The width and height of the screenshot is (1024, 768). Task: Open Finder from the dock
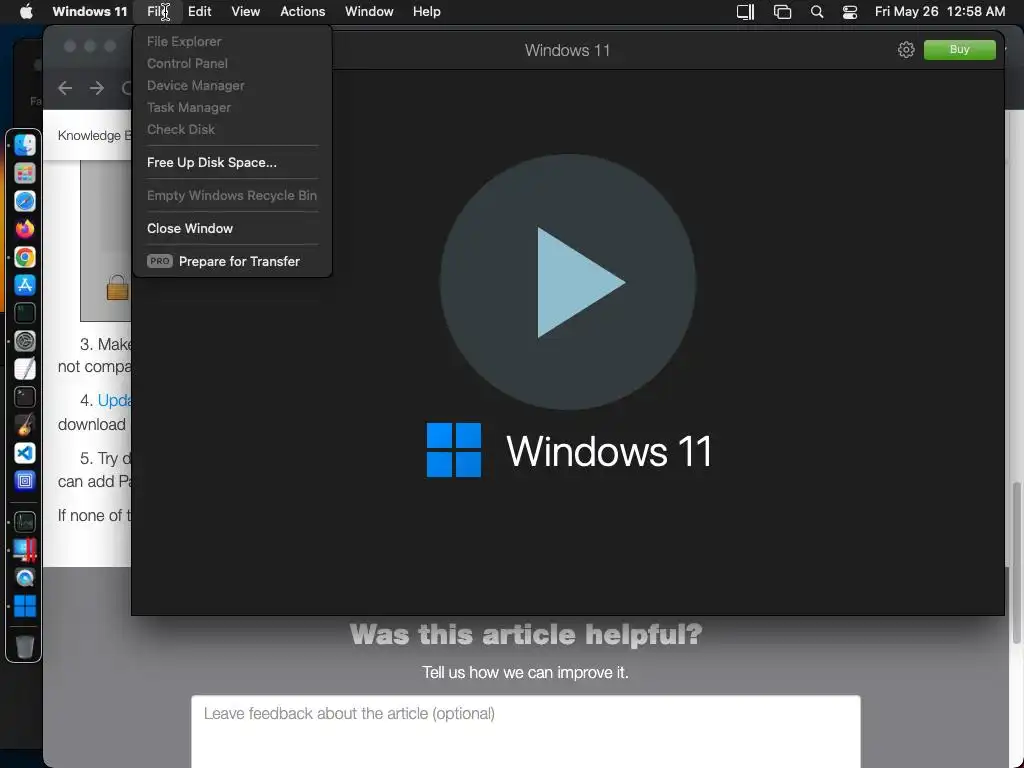coord(25,145)
